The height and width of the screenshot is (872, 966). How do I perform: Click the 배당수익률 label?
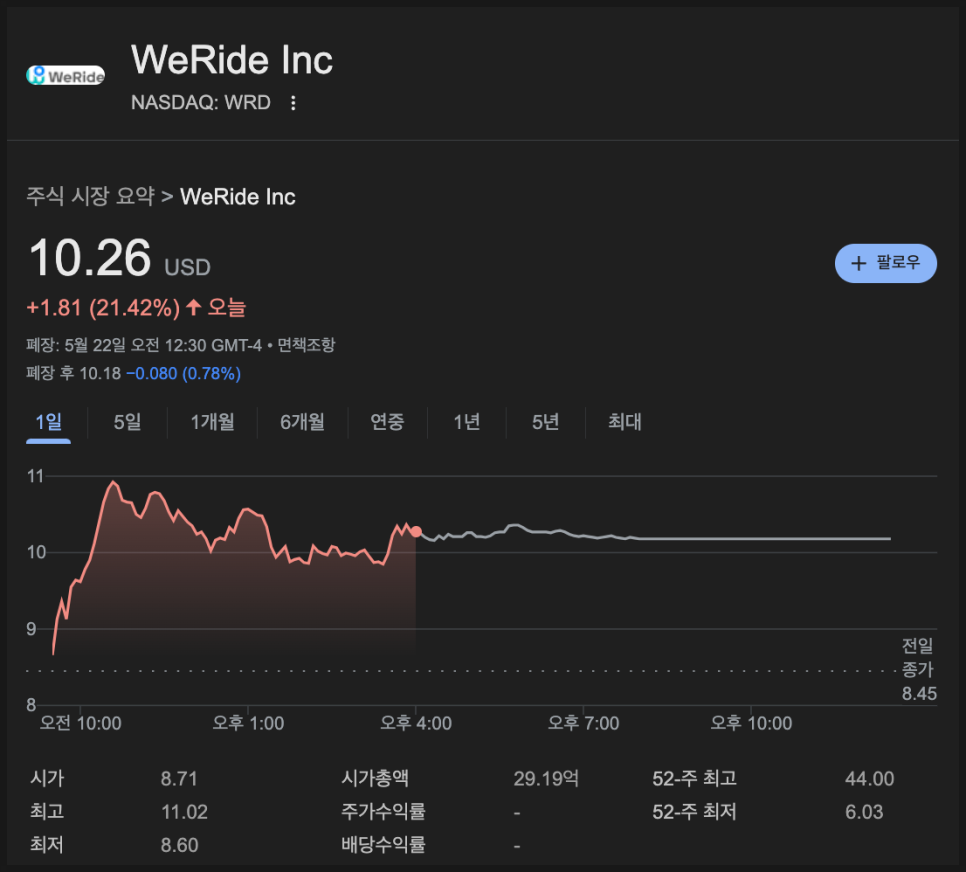[x=383, y=845]
